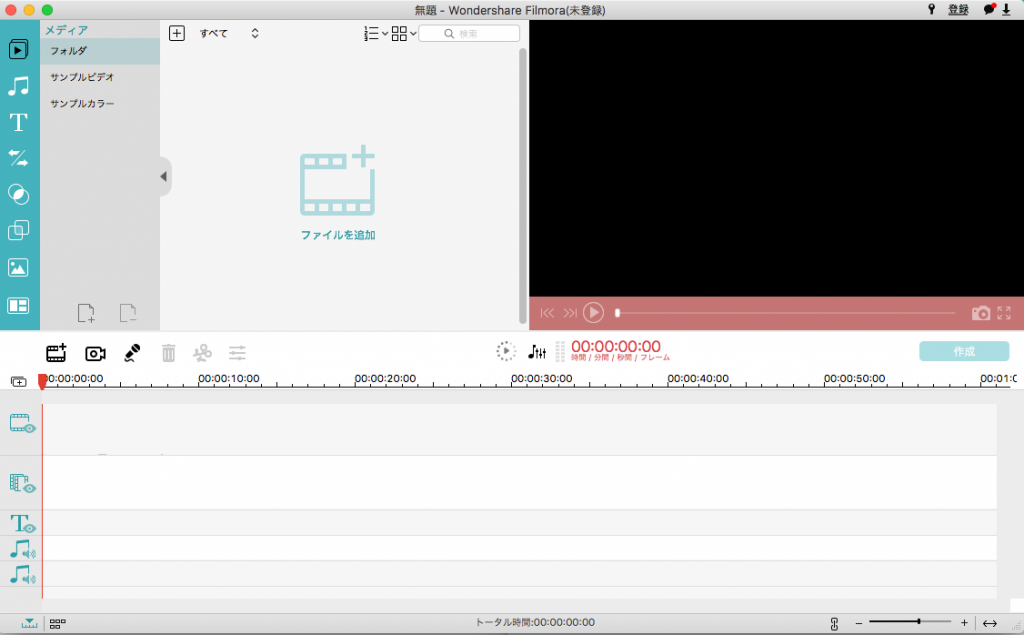Screen dimensions: 1024x635
Task: Select サンプルビデオ in media list
Action: [82, 77]
